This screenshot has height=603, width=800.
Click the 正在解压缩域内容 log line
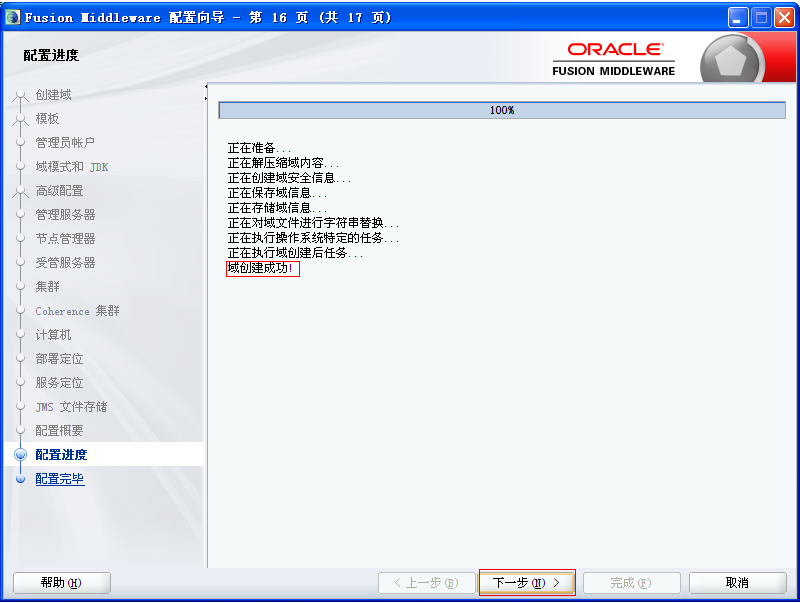point(283,163)
